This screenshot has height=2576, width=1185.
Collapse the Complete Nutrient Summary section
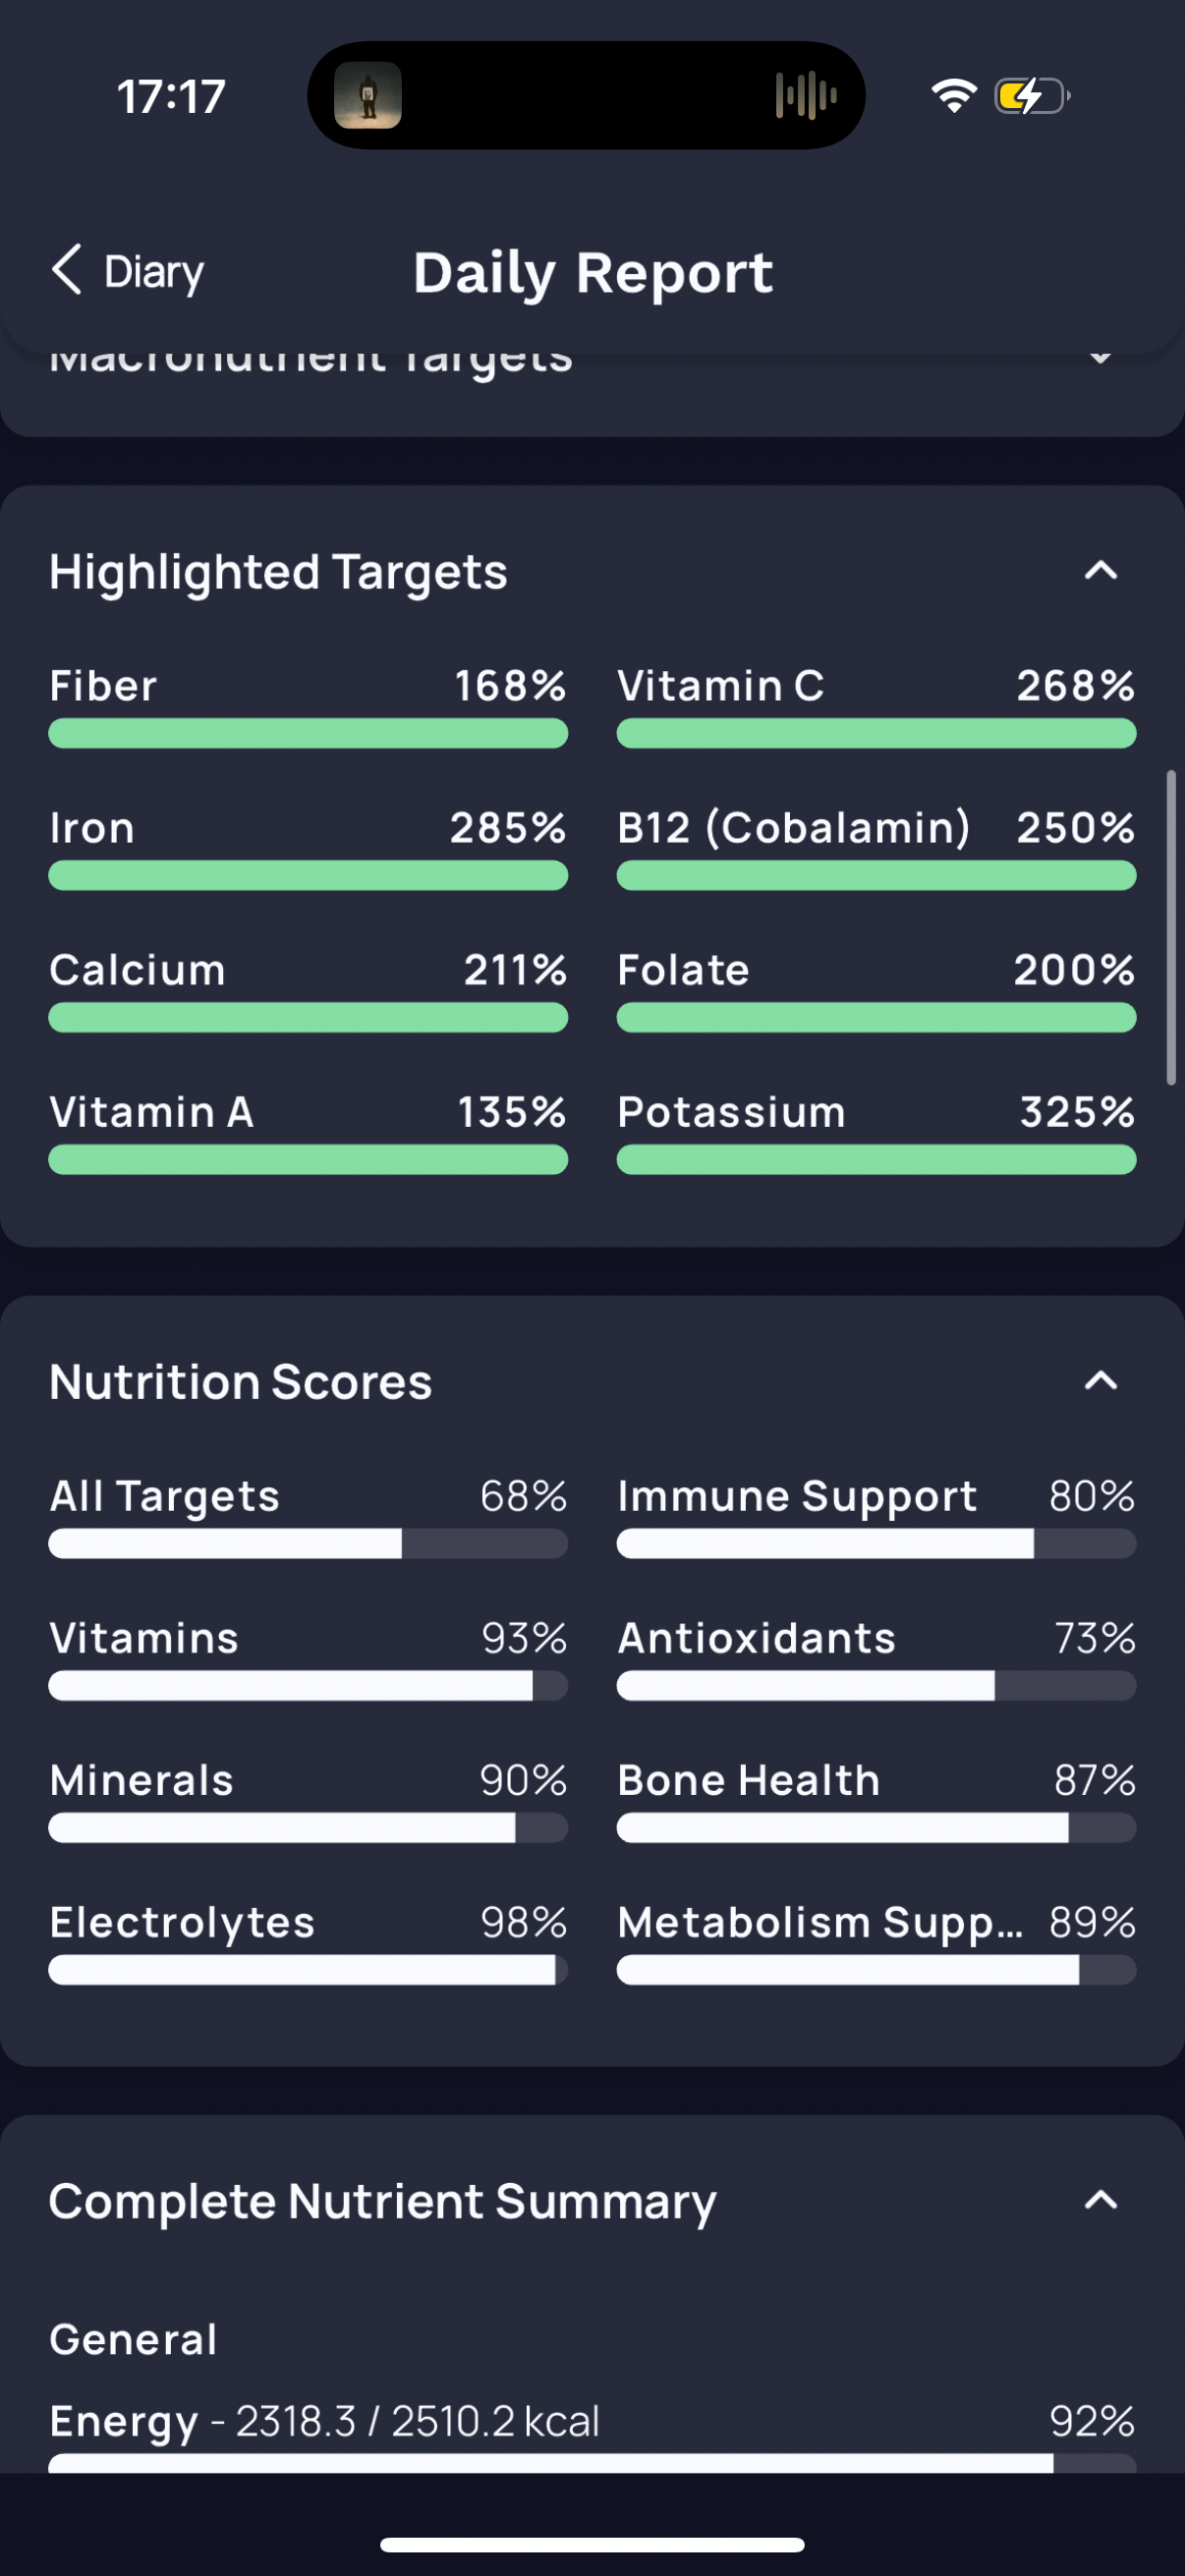(1101, 2200)
